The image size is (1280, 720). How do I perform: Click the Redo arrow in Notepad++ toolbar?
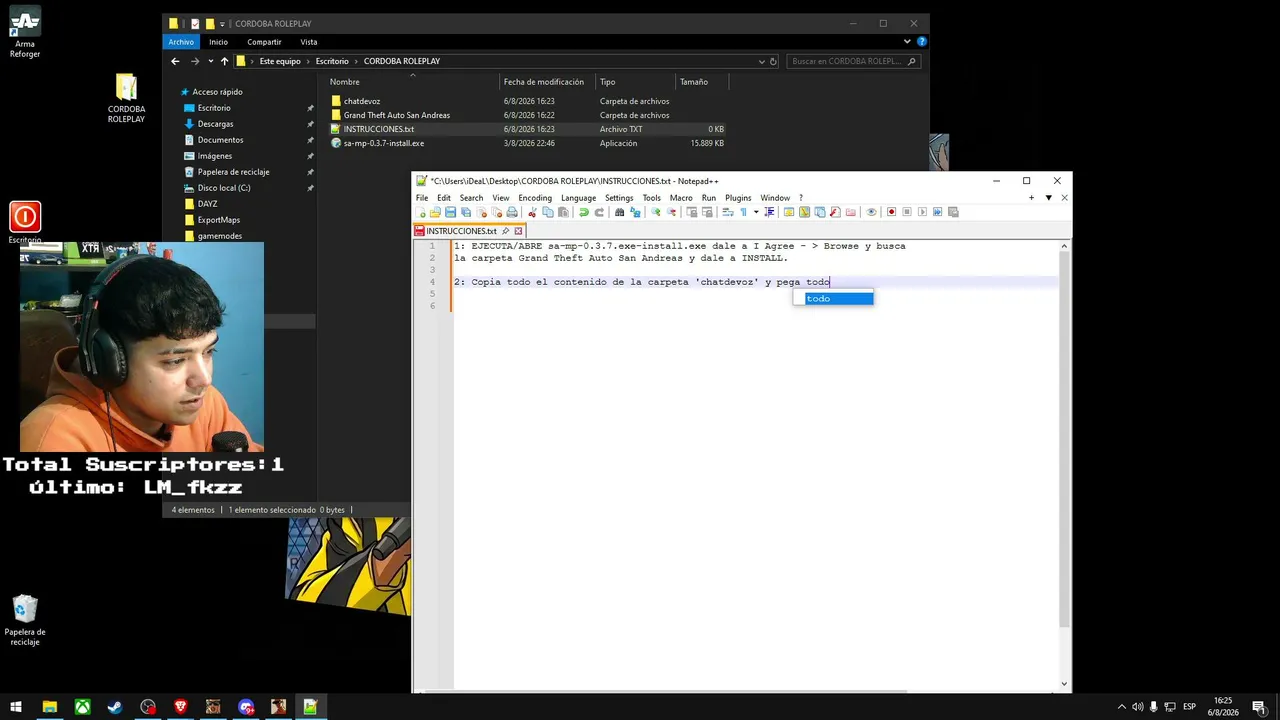pyautogui.click(x=599, y=212)
